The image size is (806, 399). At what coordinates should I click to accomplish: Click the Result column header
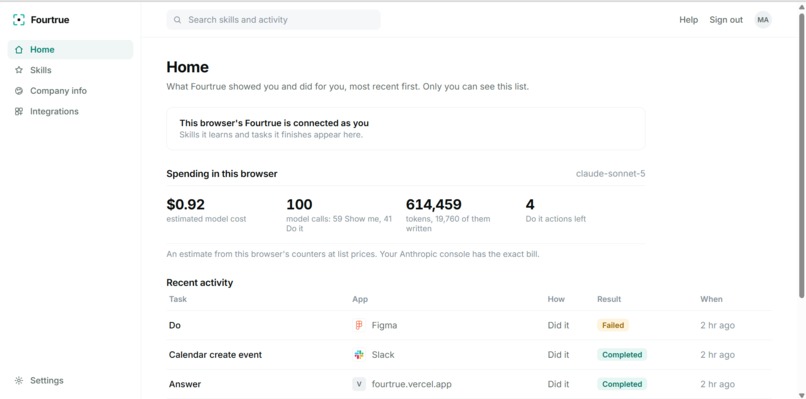[609, 299]
